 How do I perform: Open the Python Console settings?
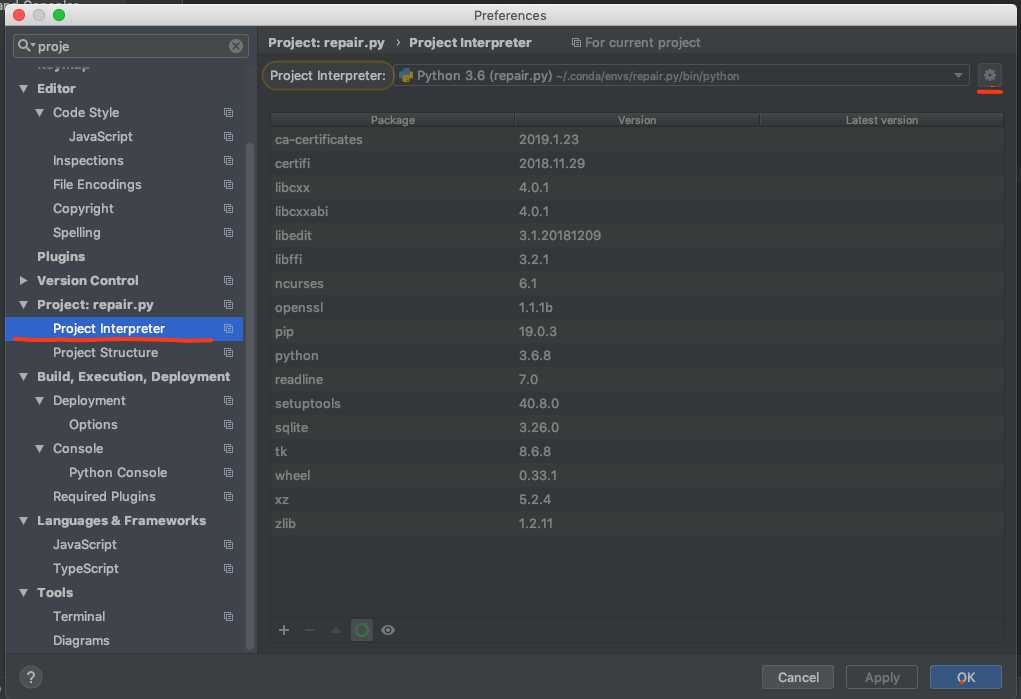118,472
